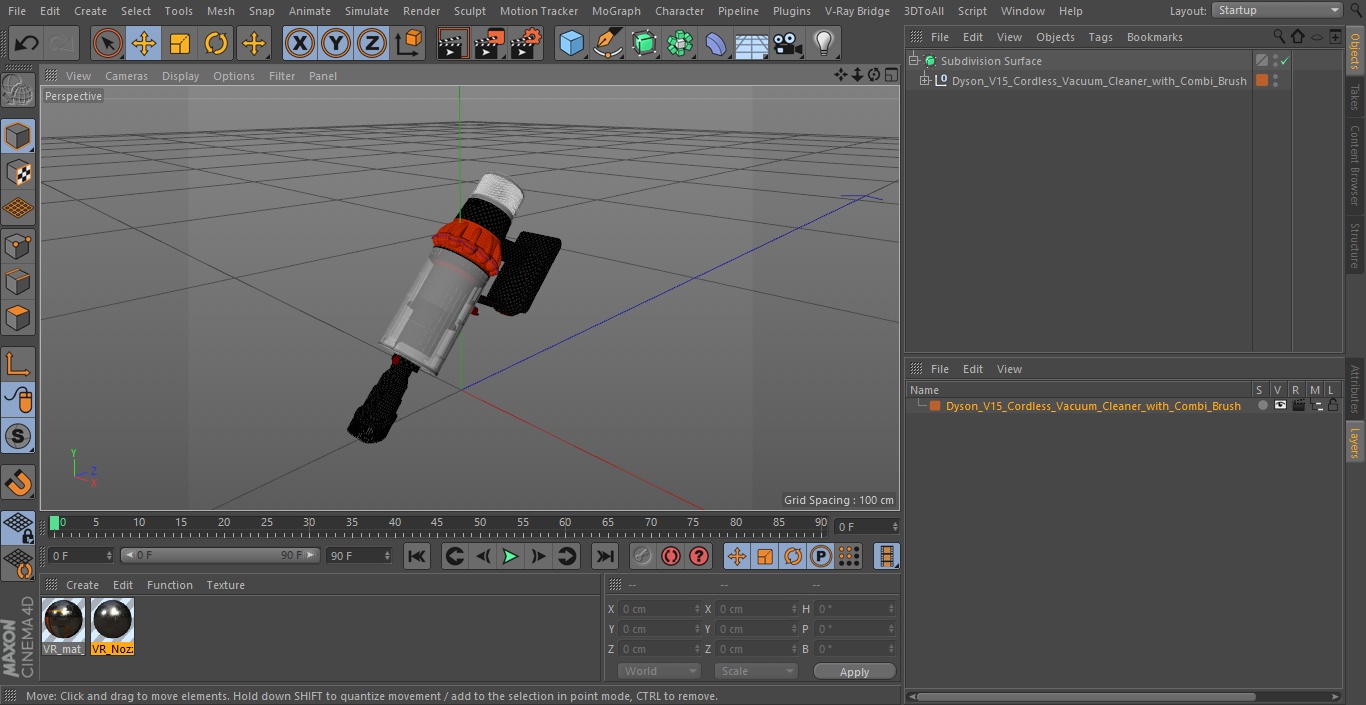Activate the Move tool
The height and width of the screenshot is (705, 1366).
click(x=144, y=43)
